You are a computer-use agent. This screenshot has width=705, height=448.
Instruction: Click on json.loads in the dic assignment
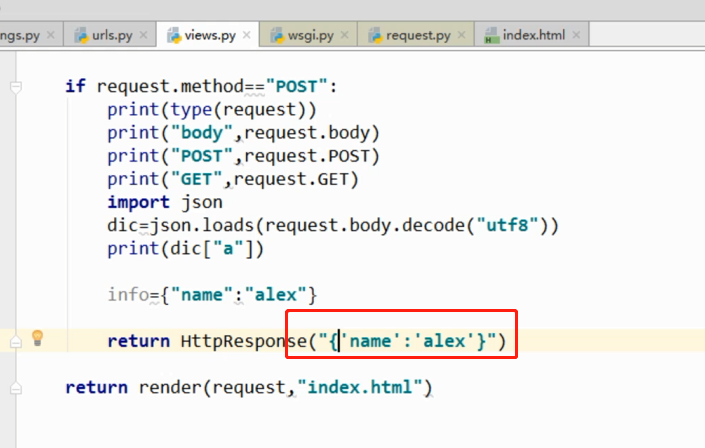point(202,225)
